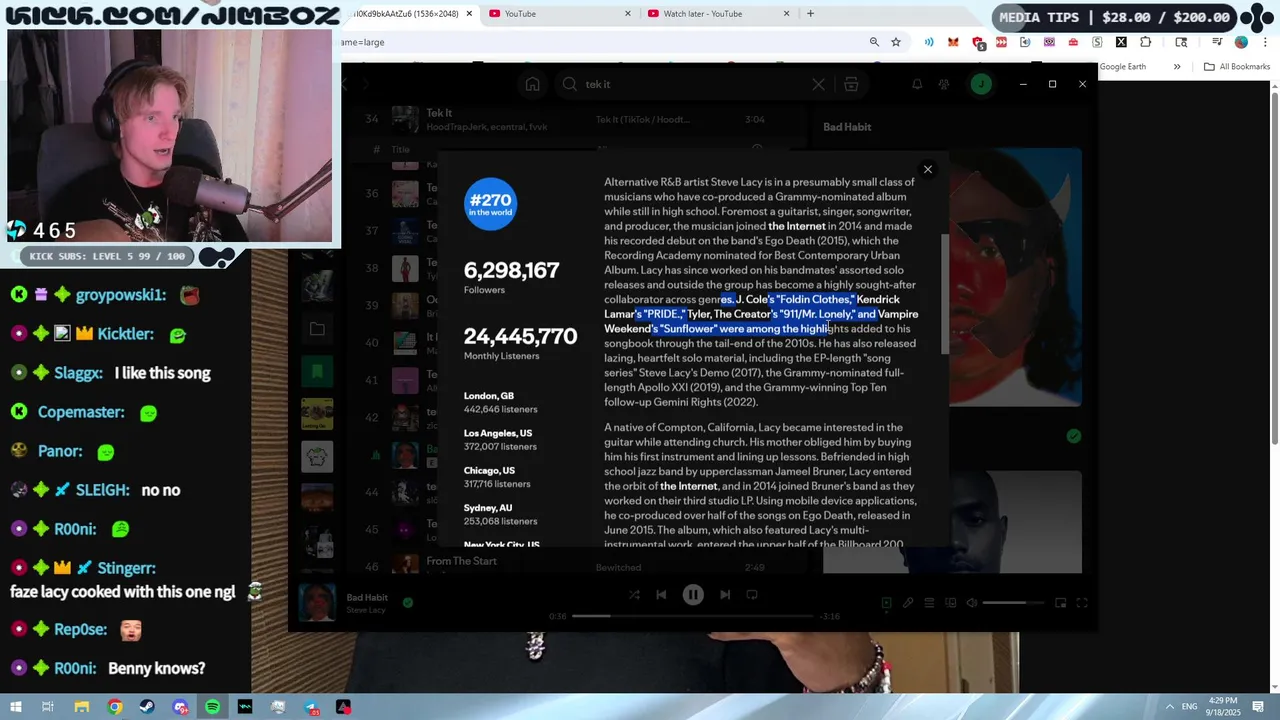Pause the Bad Habit playback
Viewport: 1280px width, 720px height.
click(x=693, y=595)
